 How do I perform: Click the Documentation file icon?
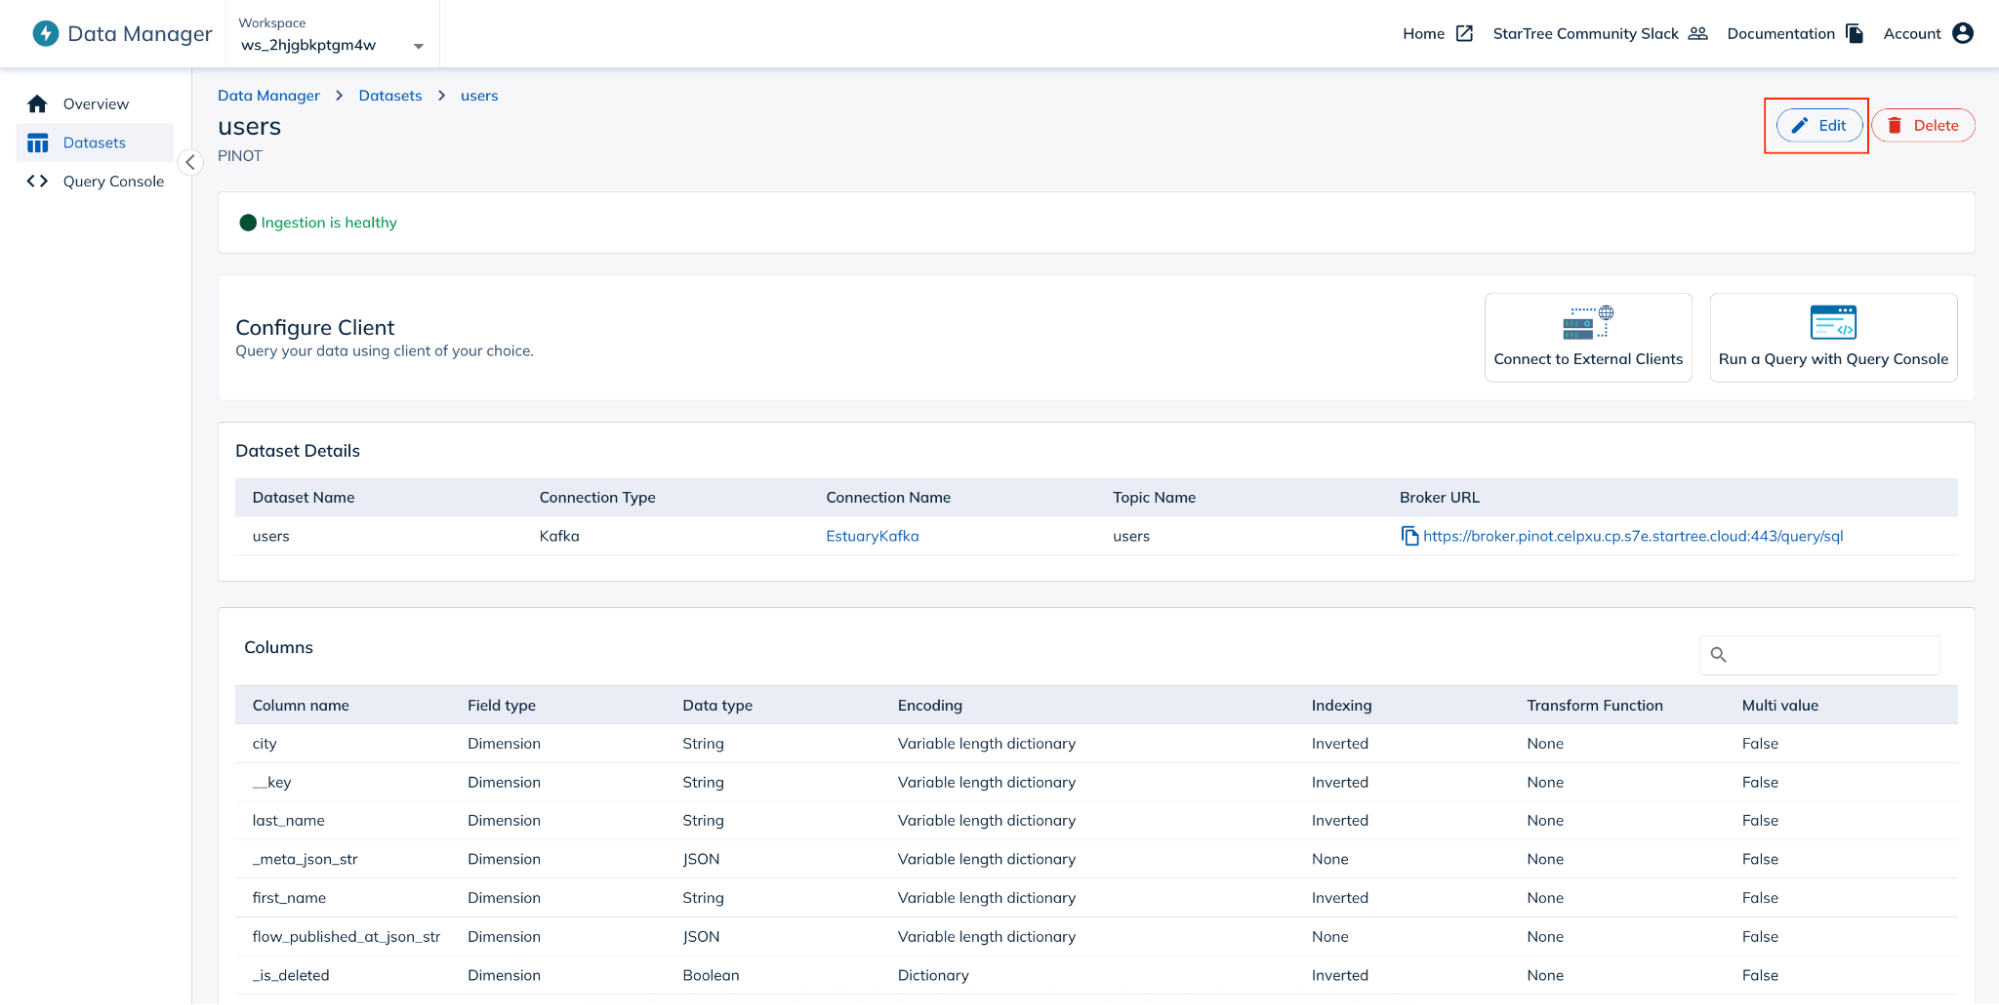tap(1855, 33)
